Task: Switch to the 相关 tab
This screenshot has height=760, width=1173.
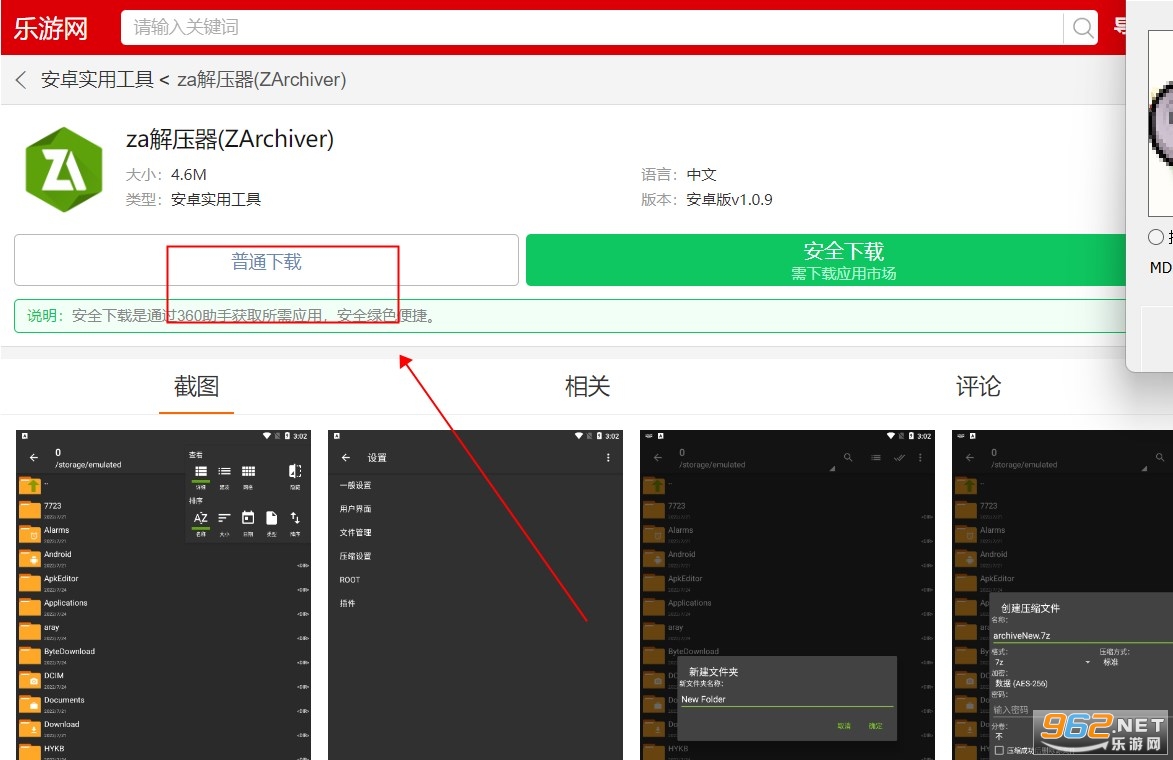Action: tap(587, 387)
